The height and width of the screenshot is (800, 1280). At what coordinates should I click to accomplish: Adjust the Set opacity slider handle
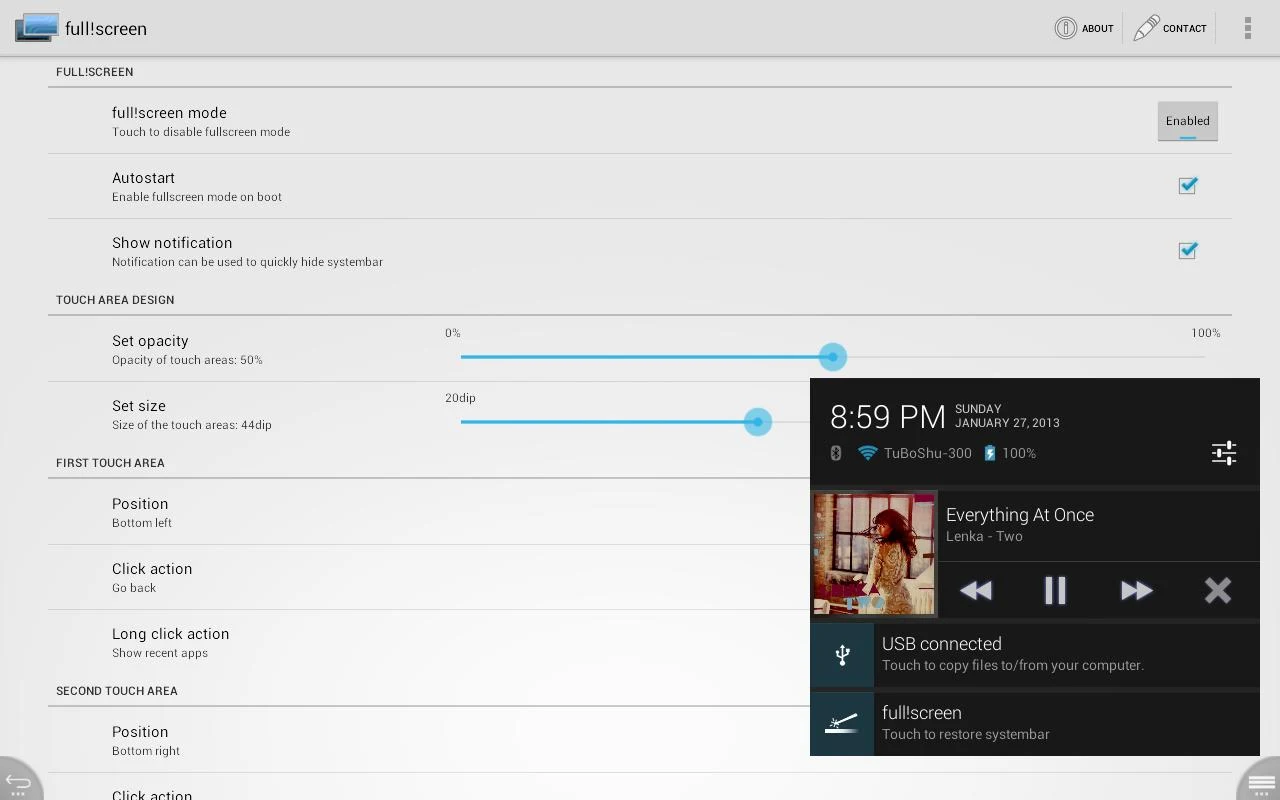(832, 357)
